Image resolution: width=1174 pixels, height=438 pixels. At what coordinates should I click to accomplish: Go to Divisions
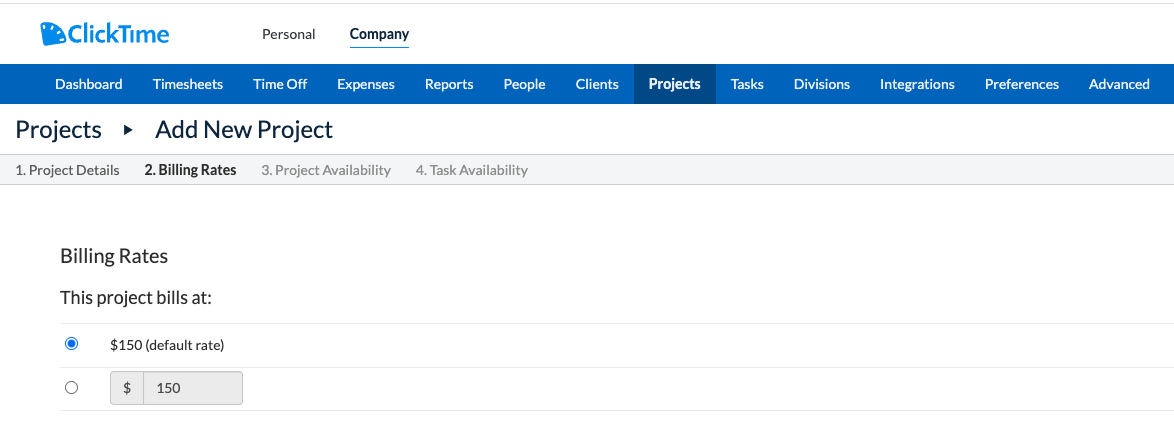[822, 84]
